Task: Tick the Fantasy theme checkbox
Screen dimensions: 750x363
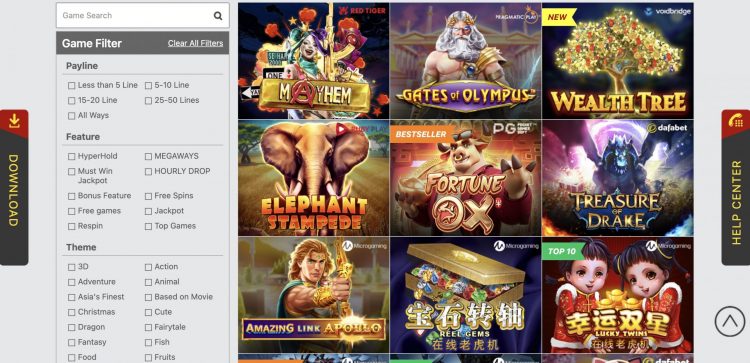Action: 72,343
